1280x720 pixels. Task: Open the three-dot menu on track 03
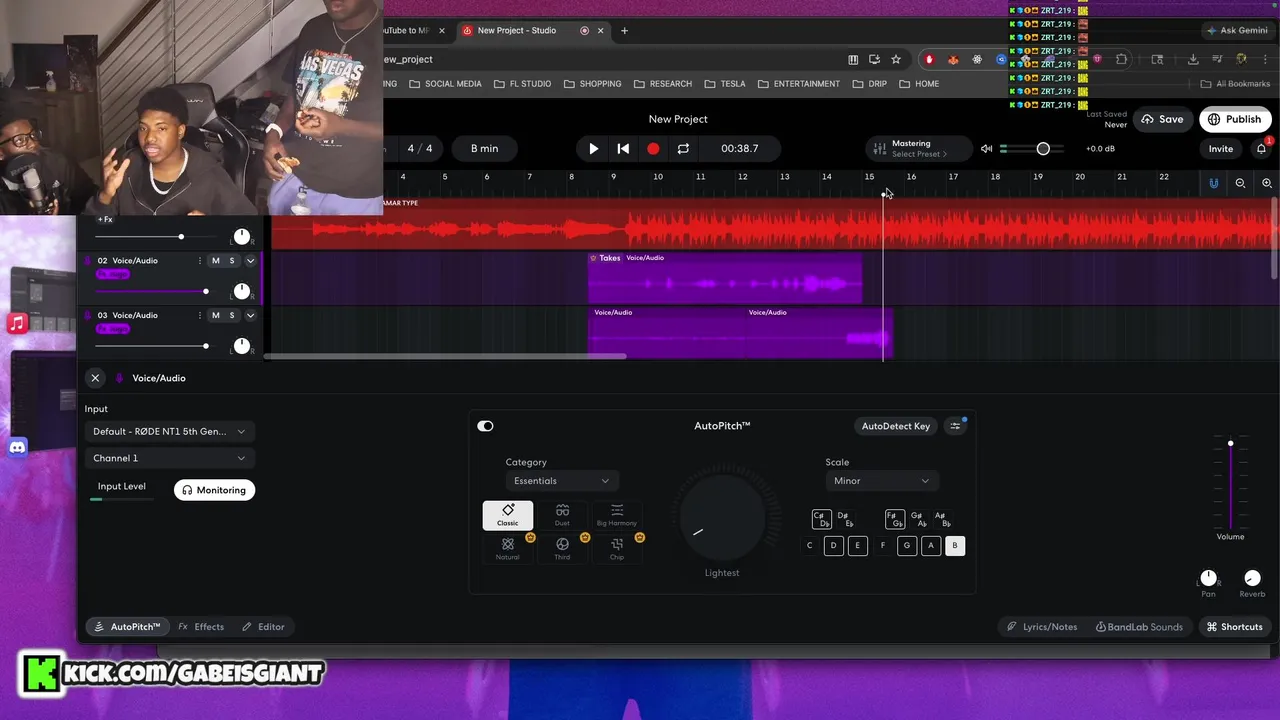[x=199, y=315]
